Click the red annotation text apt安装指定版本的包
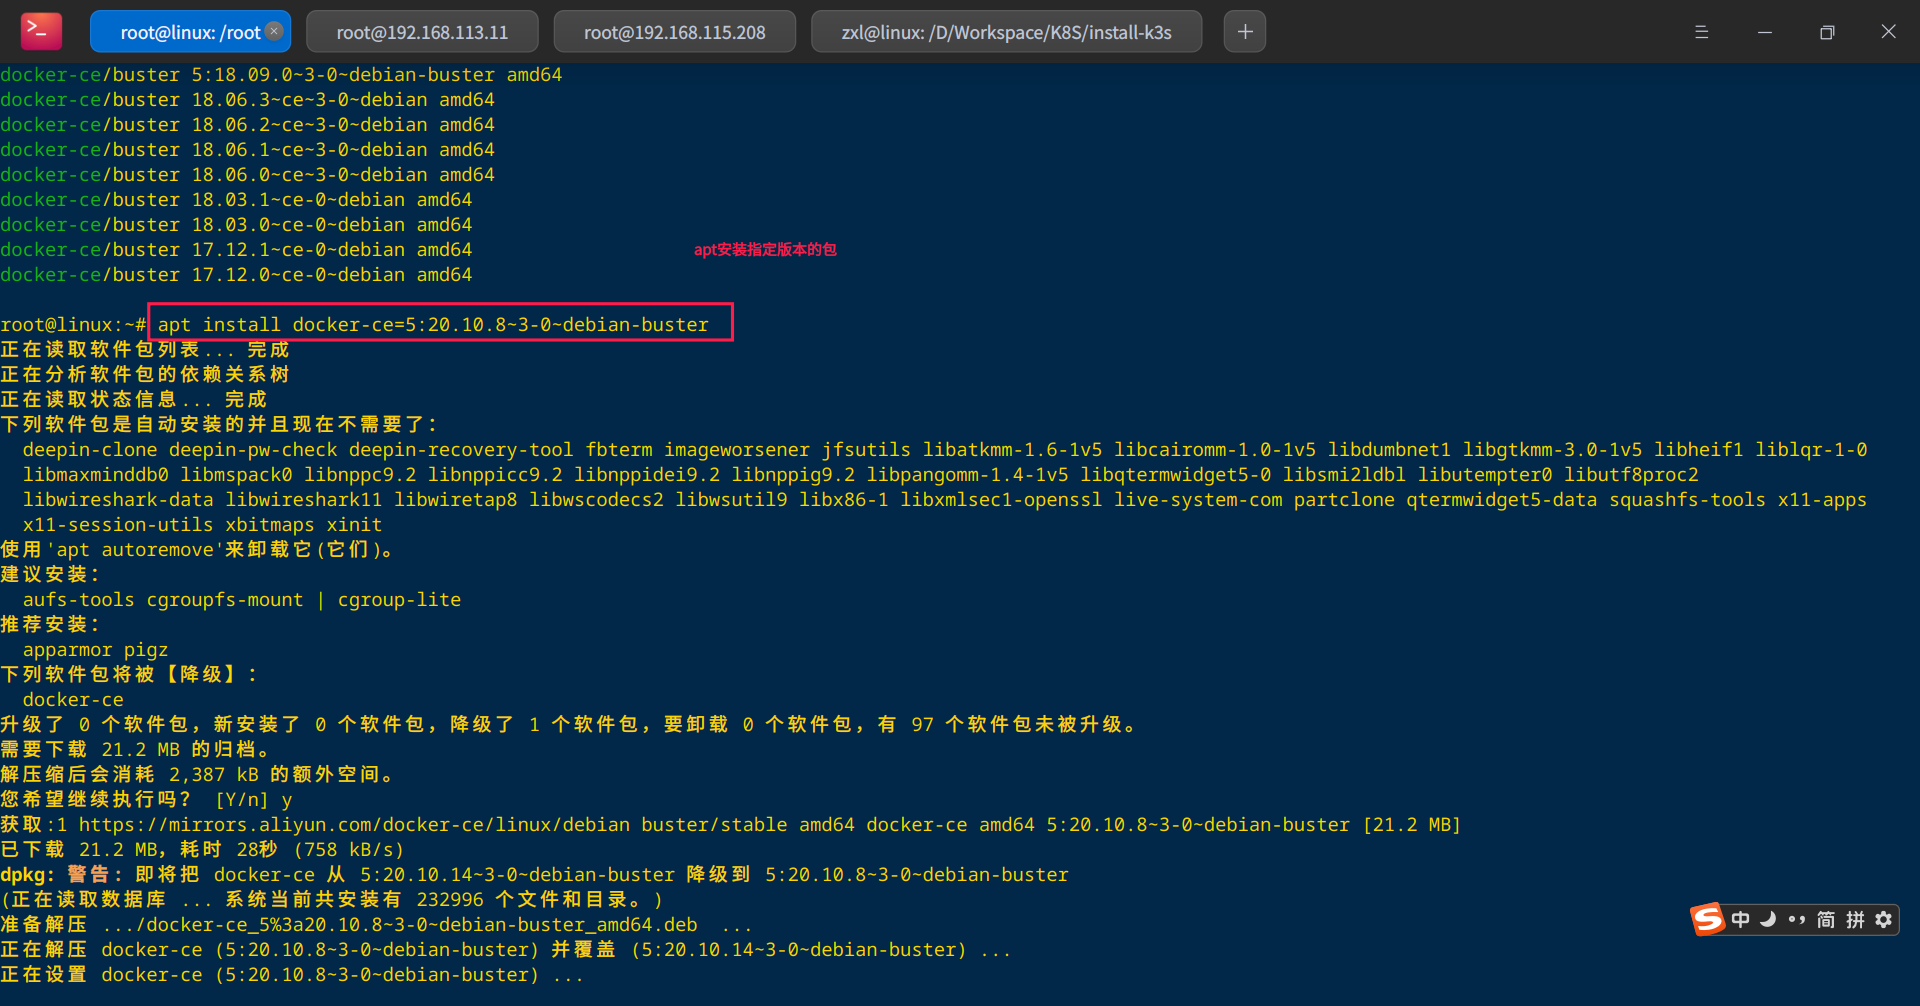Viewport: 1920px width, 1006px height. pyautogui.click(x=765, y=250)
